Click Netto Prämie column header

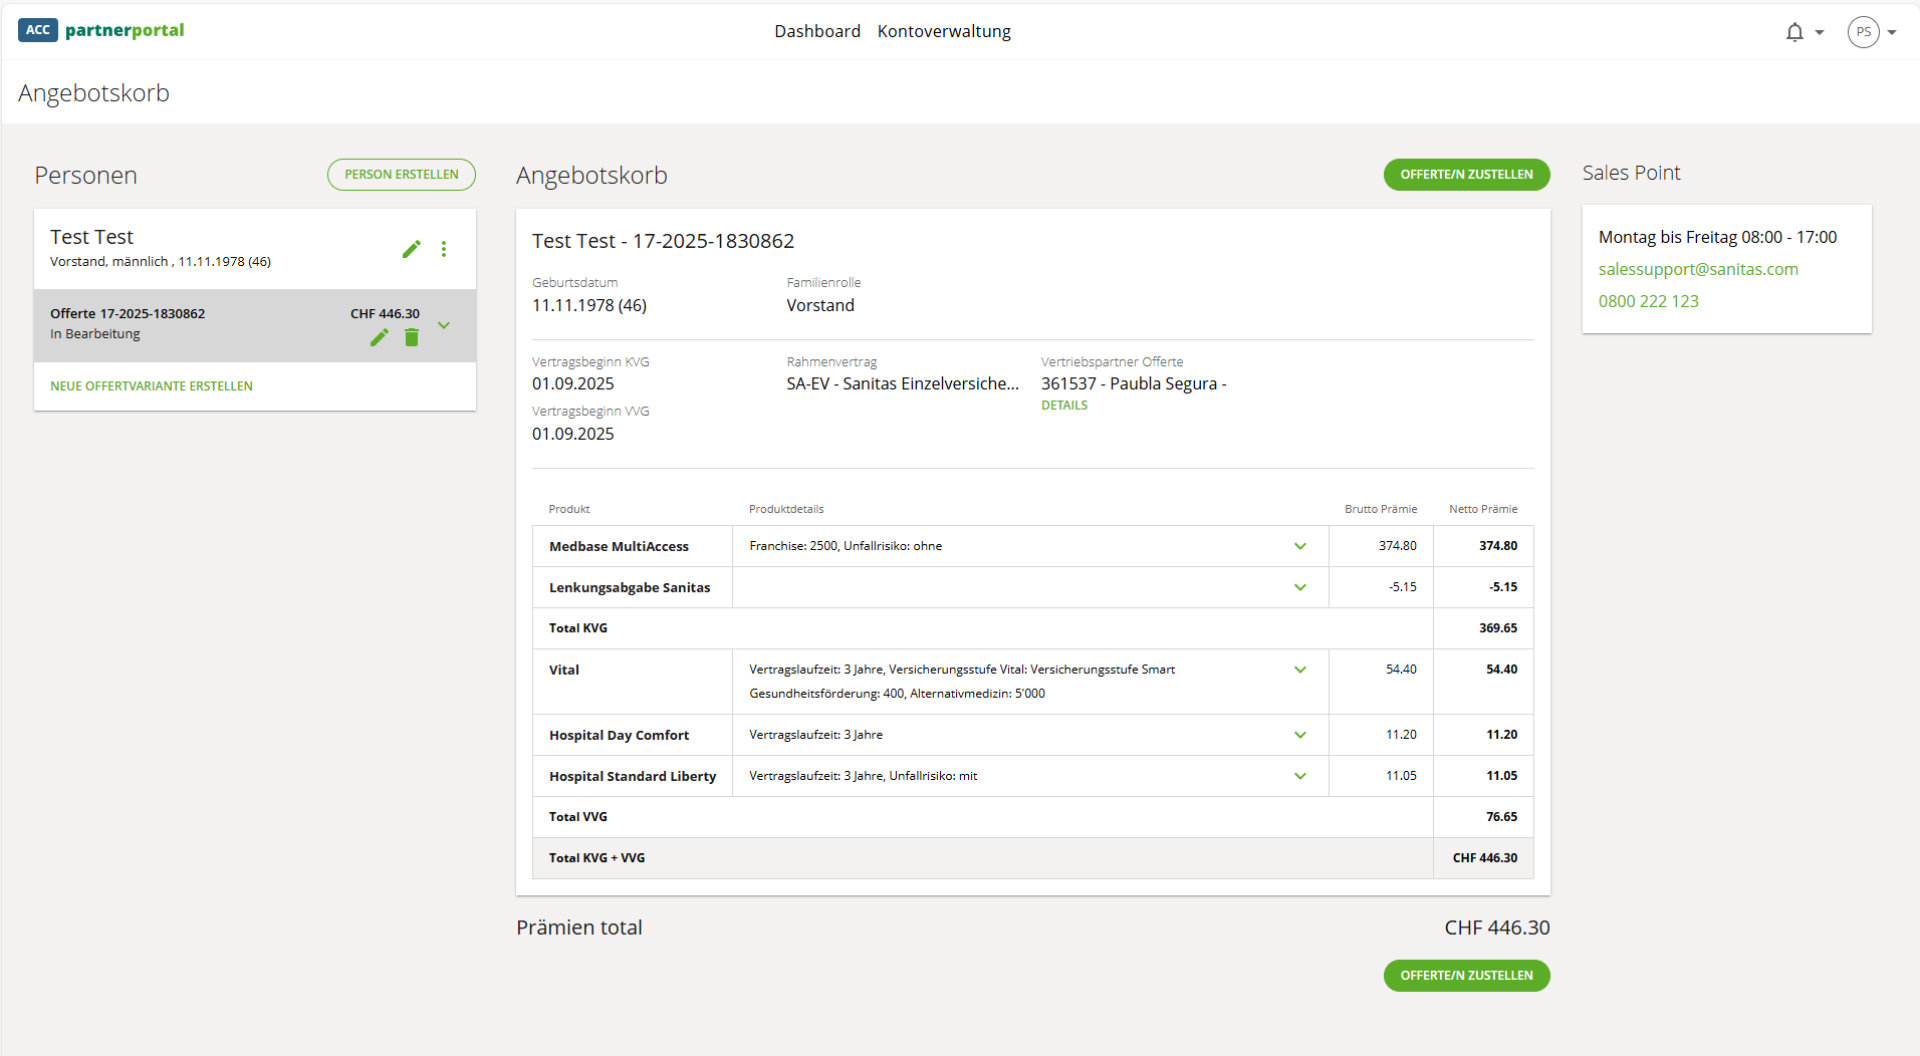[1483, 509]
